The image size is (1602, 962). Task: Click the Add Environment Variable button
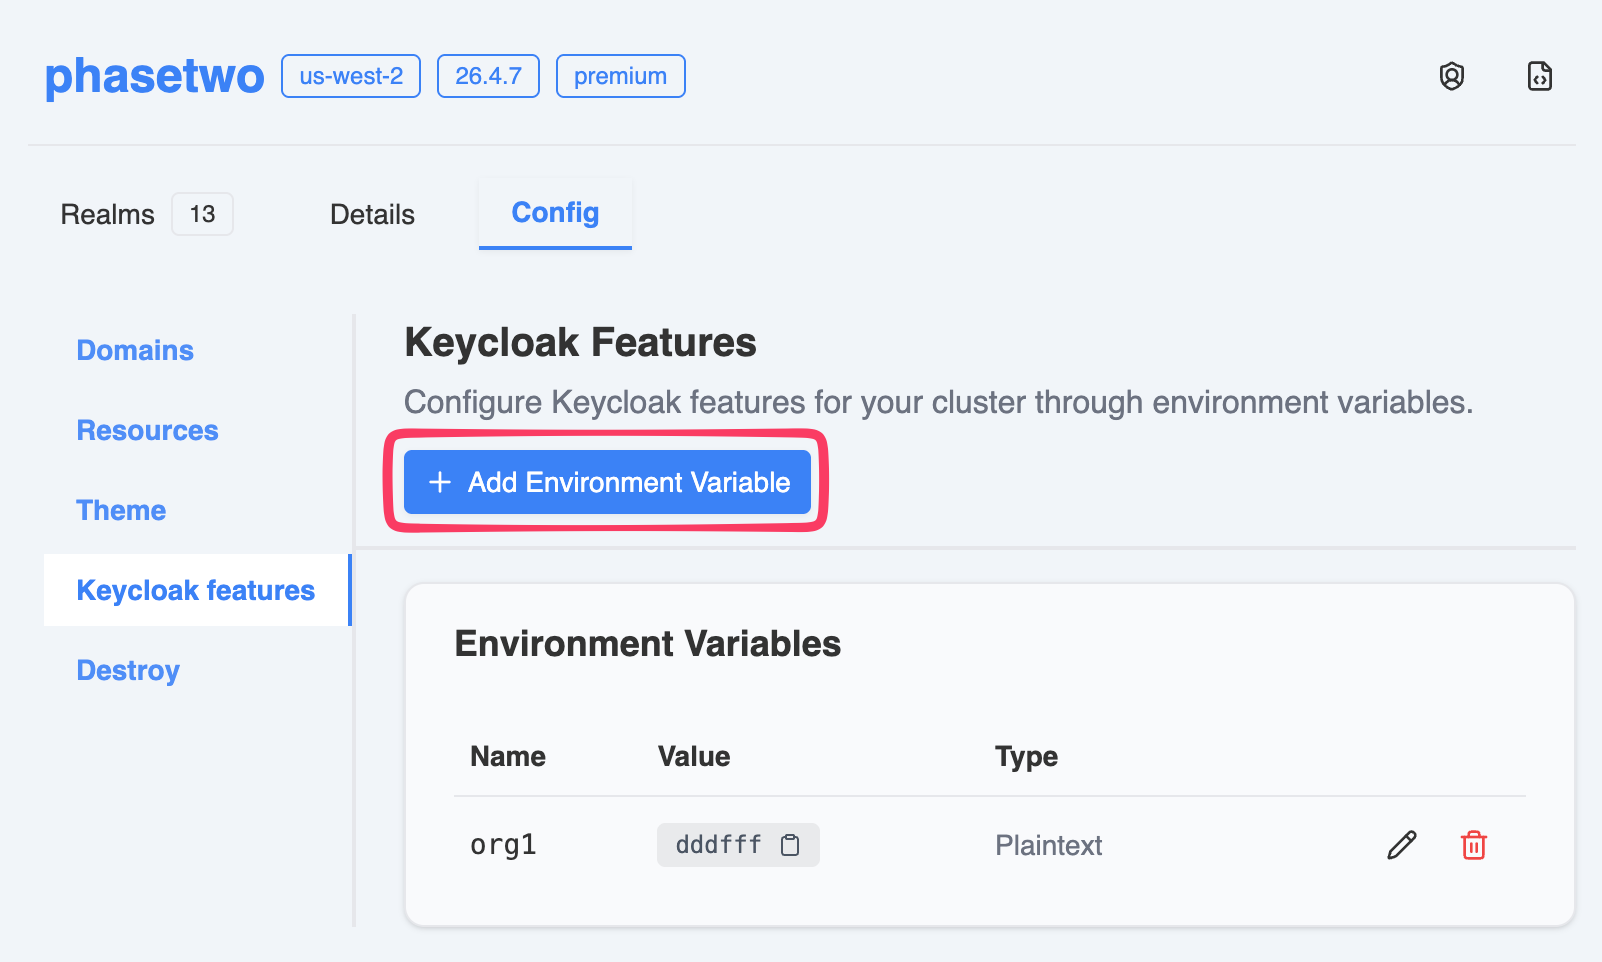pyautogui.click(x=606, y=482)
